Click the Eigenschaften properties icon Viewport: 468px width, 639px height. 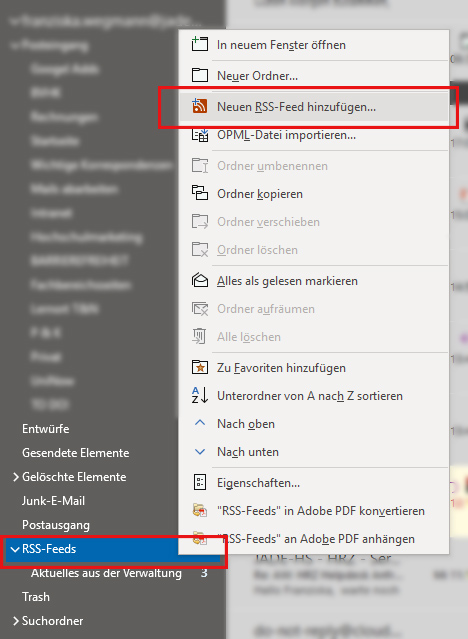point(200,483)
